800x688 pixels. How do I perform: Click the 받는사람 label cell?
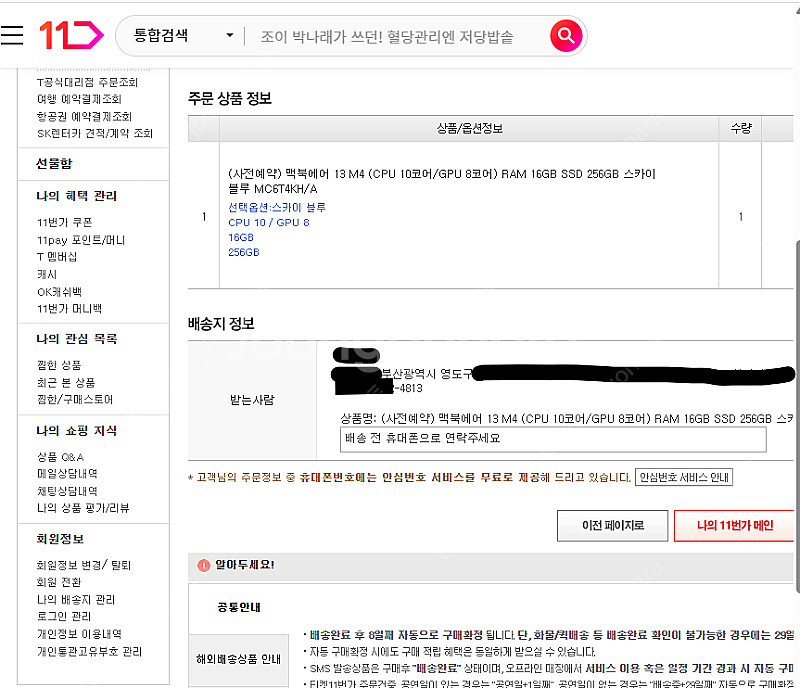click(x=252, y=400)
